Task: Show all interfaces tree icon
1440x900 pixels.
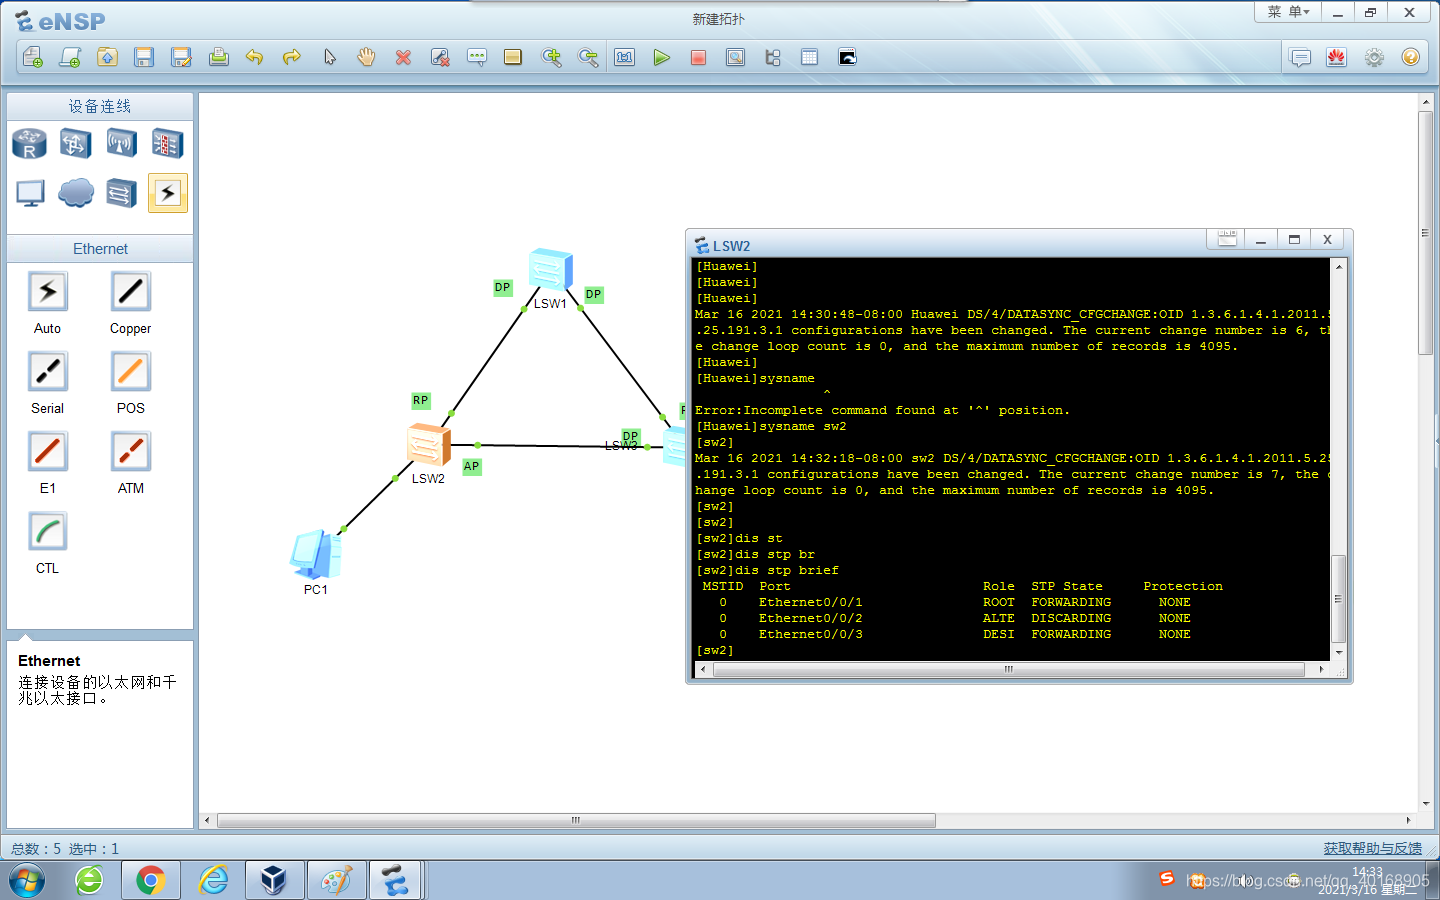Action: click(x=772, y=57)
